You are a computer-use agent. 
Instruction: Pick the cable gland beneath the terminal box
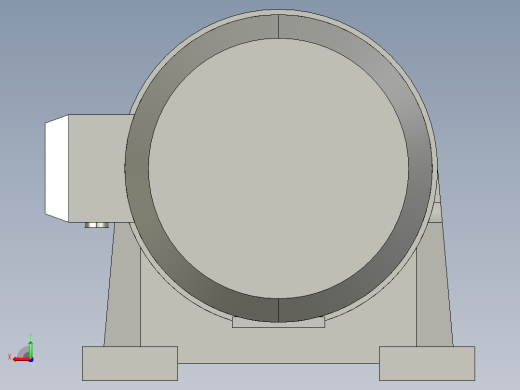pos(97,225)
